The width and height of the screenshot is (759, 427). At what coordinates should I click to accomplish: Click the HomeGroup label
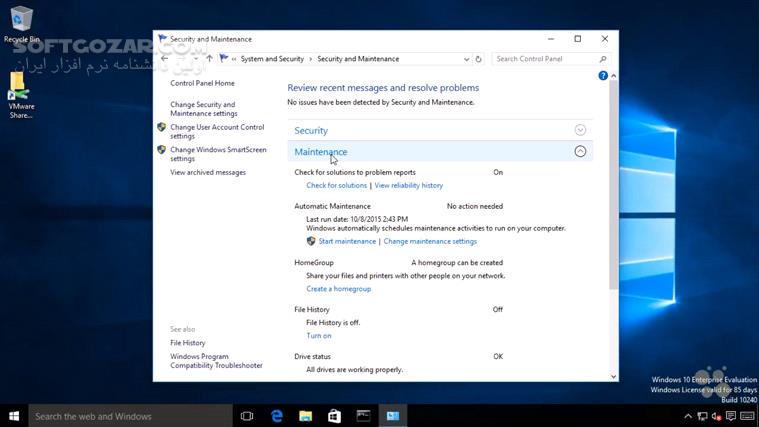click(314, 262)
